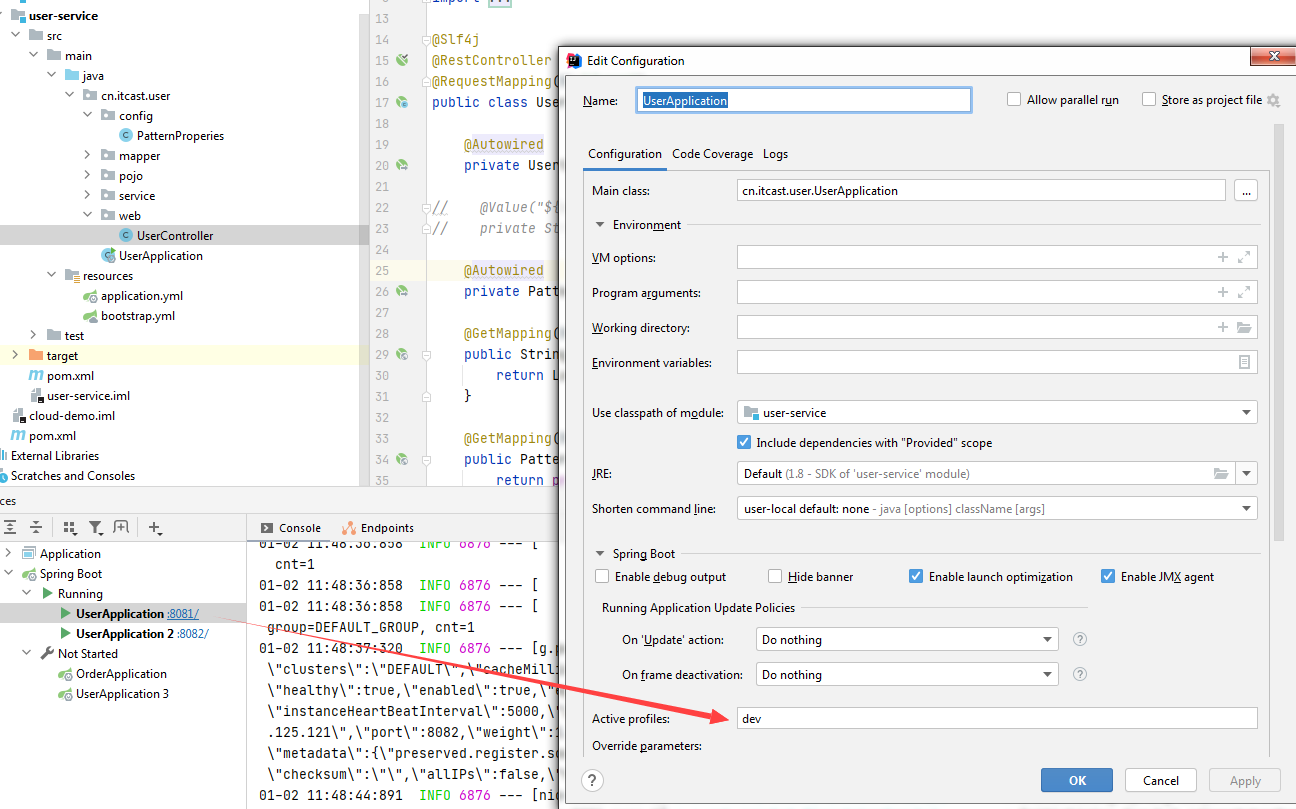
Task: Collapse the Environment section
Action: pos(600,225)
